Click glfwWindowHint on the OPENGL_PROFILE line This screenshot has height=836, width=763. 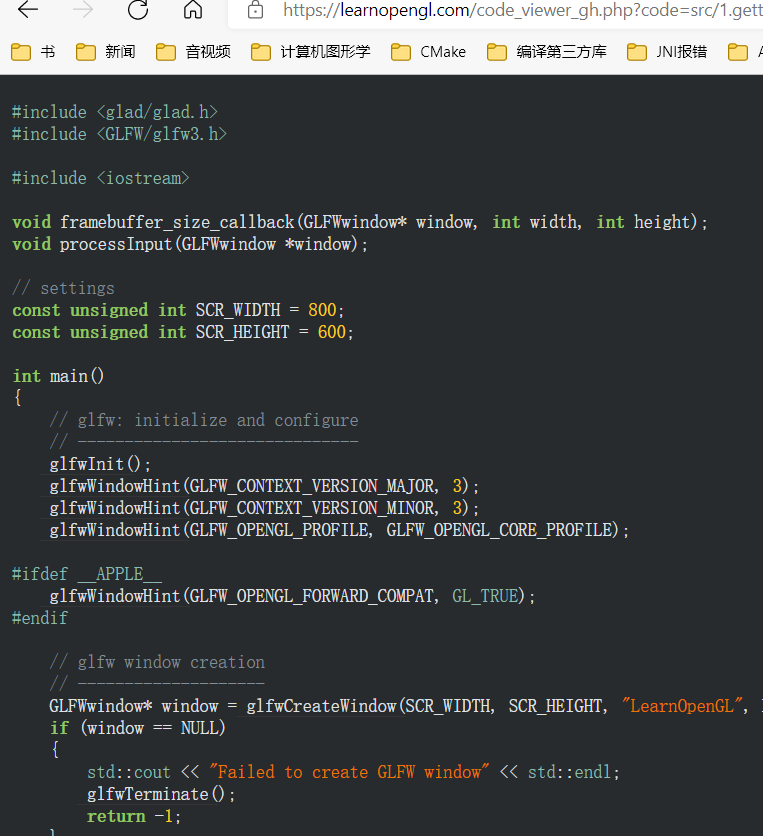coord(115,530)
